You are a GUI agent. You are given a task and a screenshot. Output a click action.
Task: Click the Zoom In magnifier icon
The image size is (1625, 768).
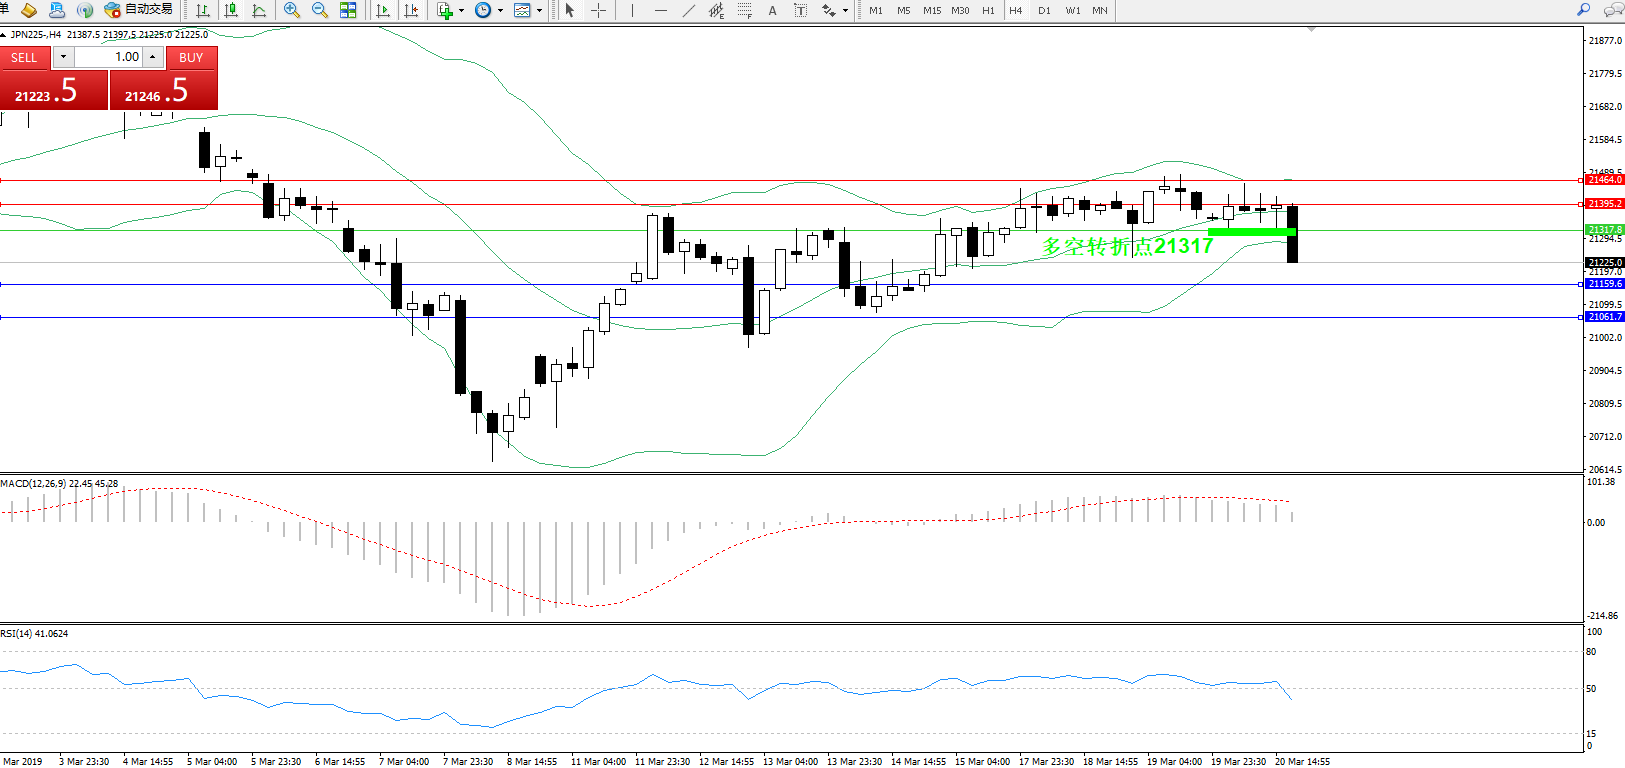point(291,10)
